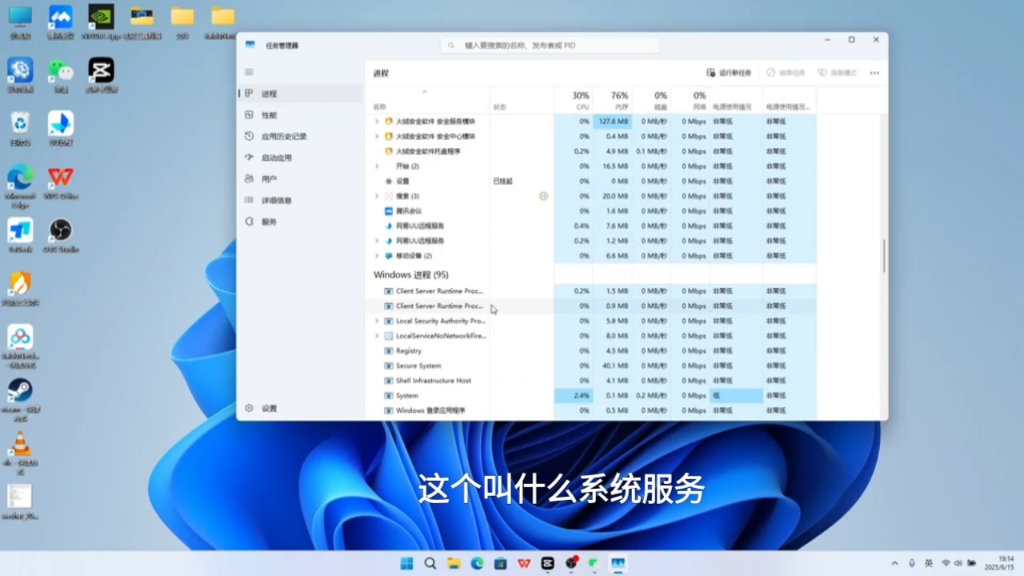Sort by 磁盘 (Disk) column header

(650, 101)
